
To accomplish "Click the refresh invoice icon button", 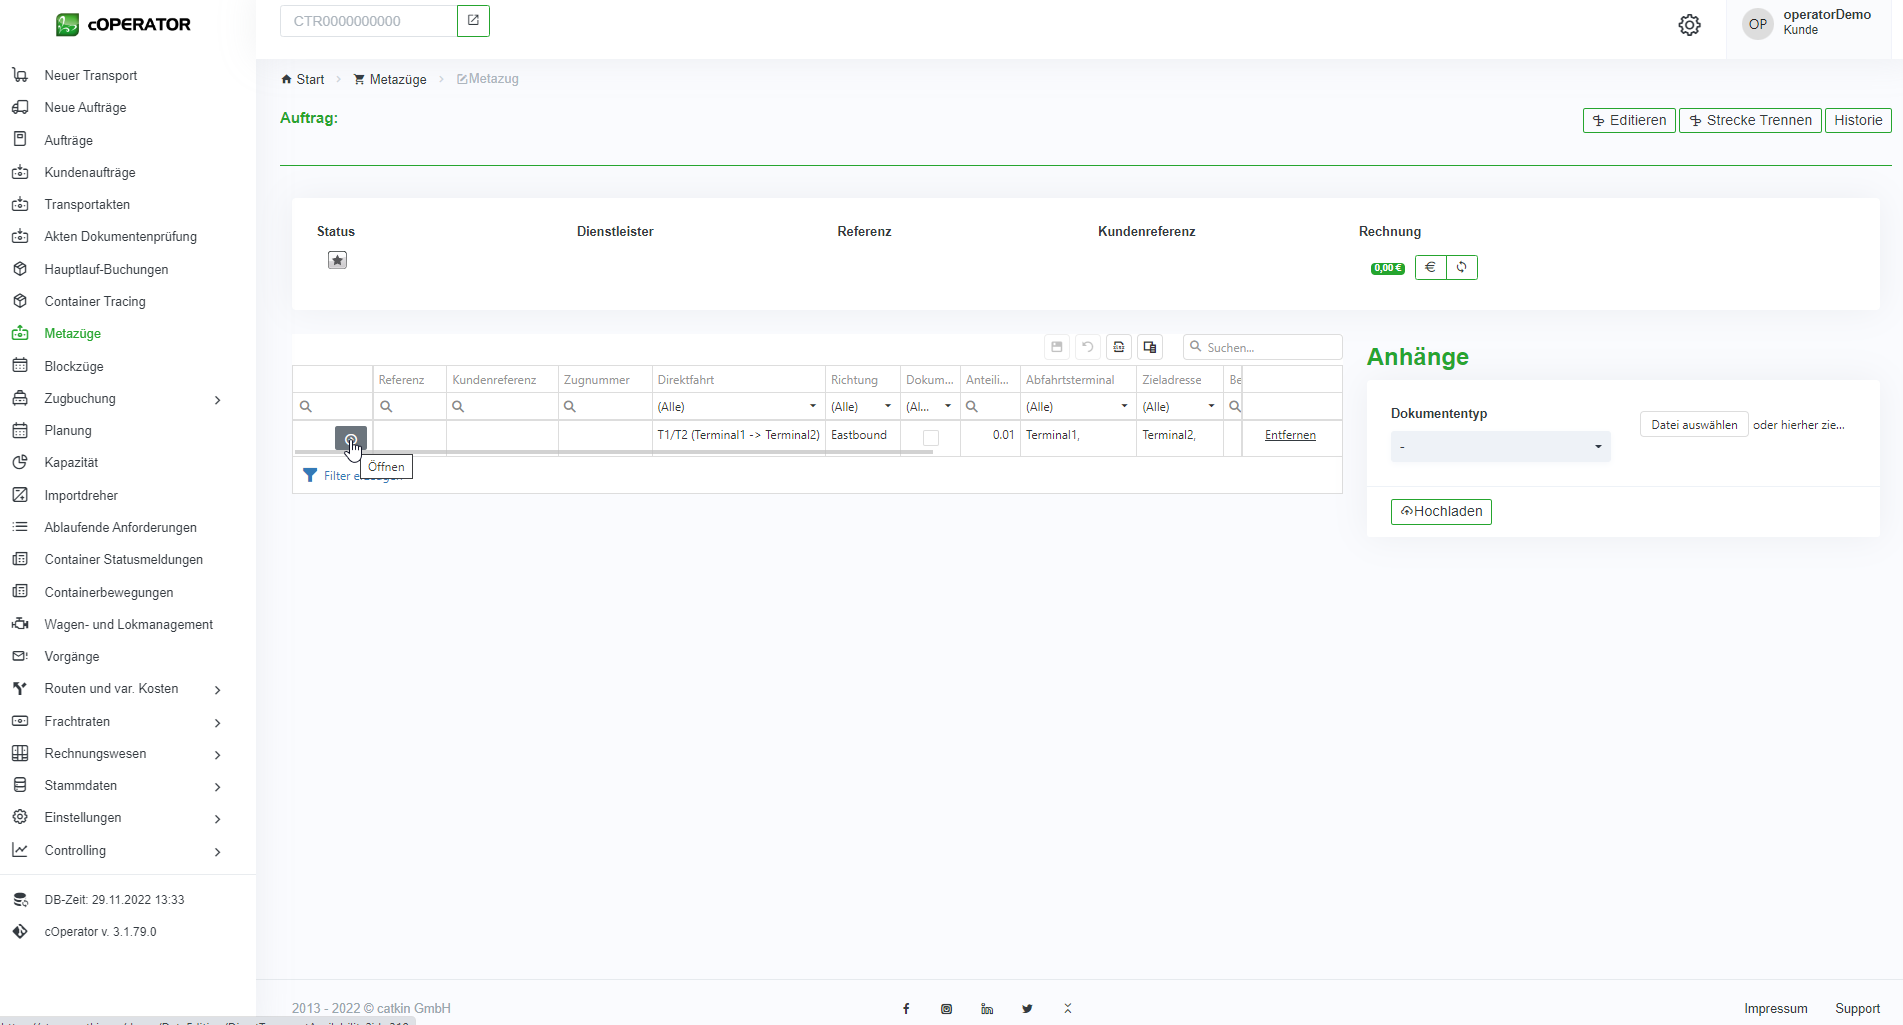I will click(x=1462, y=267).
